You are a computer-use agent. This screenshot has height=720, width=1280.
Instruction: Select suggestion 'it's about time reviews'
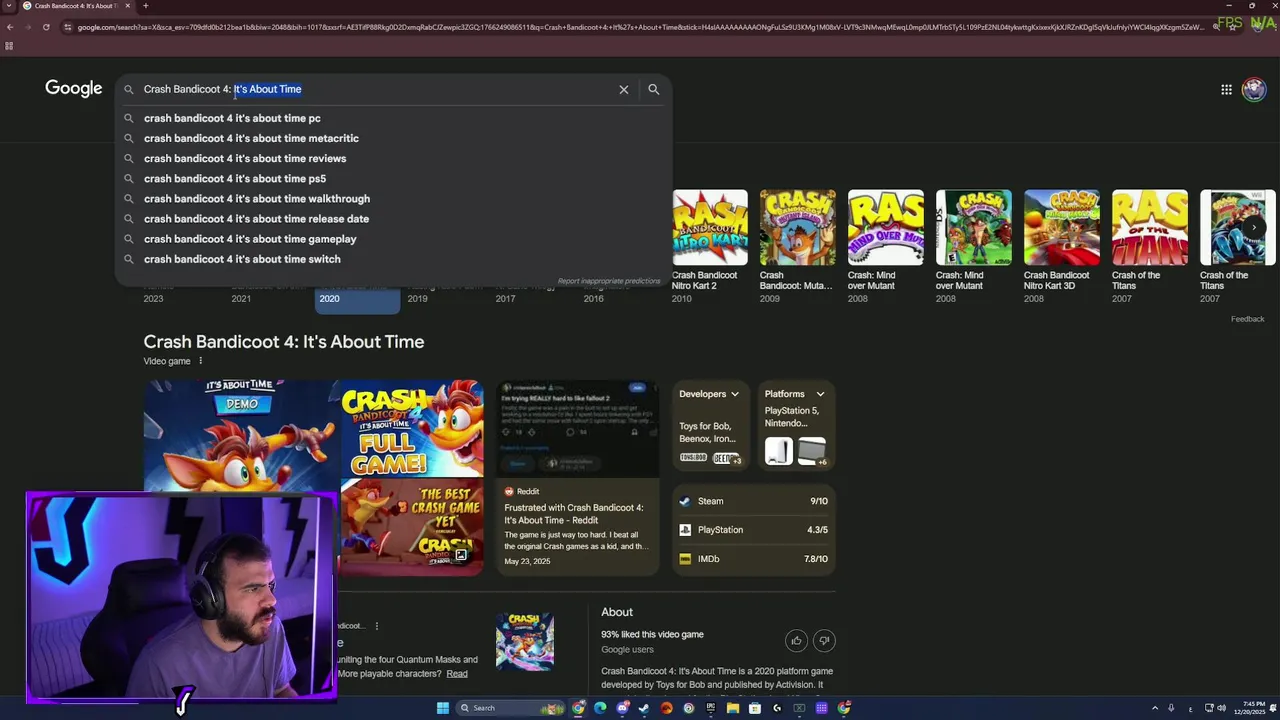point(245,158)
